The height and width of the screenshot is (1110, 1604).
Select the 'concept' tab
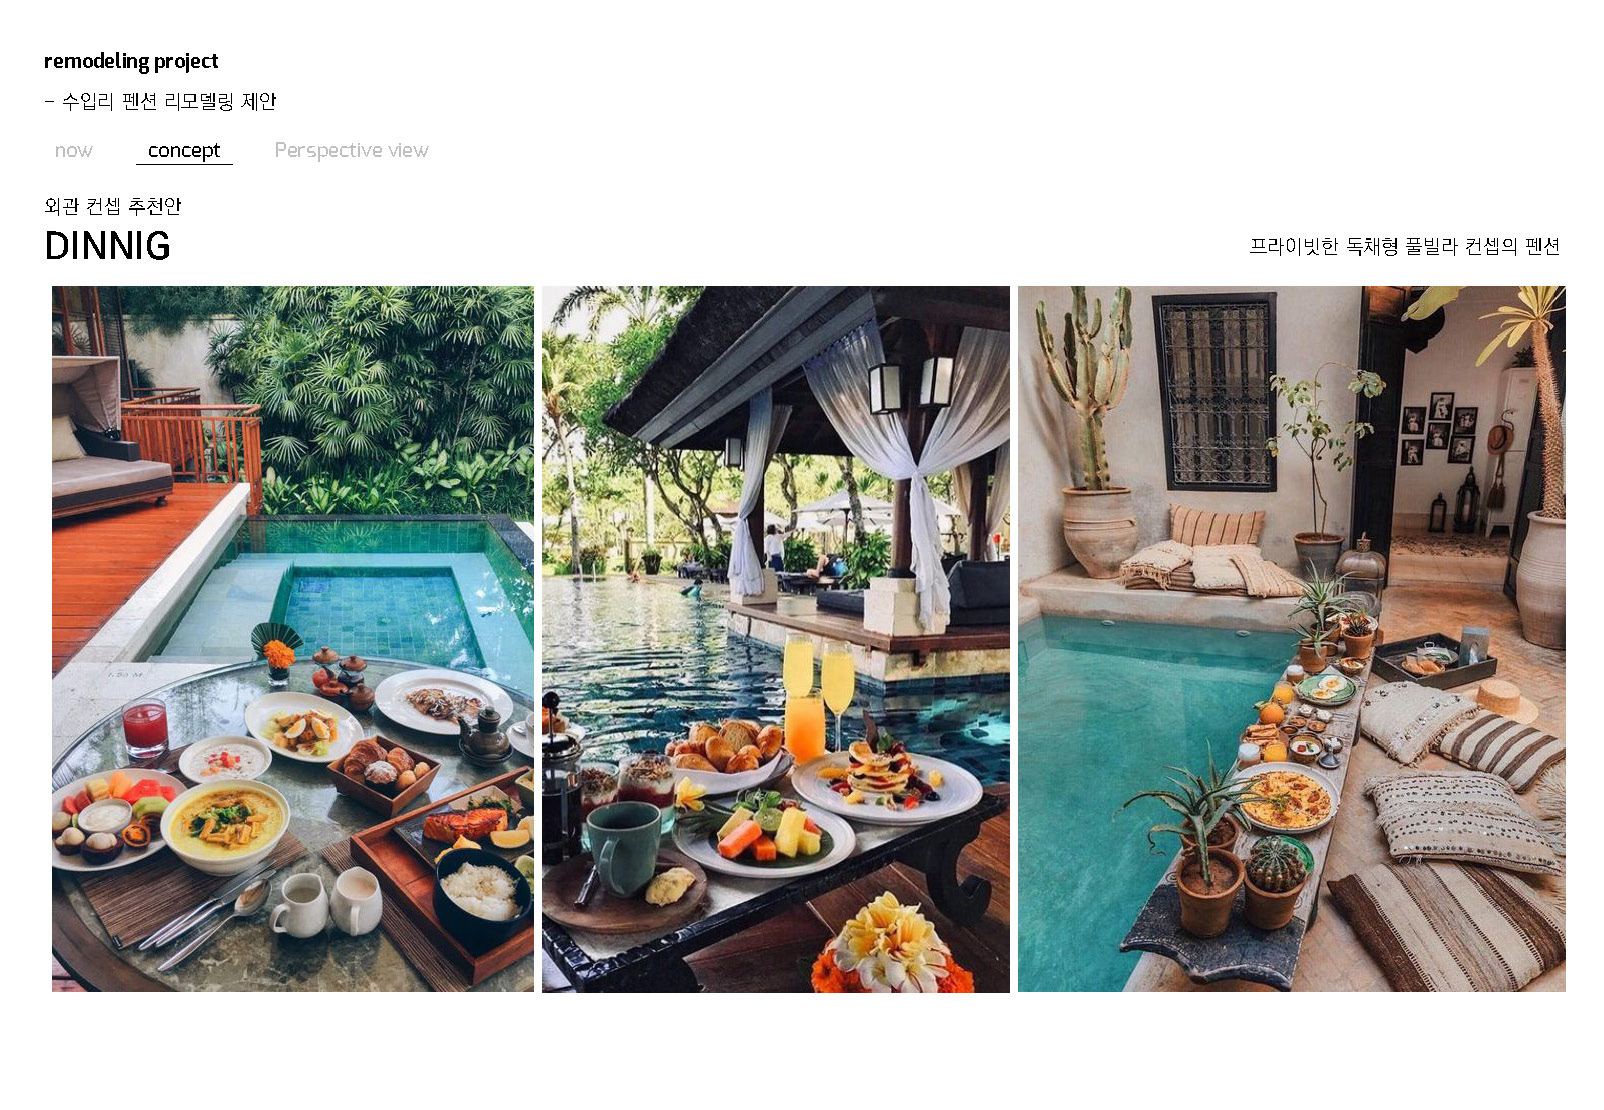184,150
